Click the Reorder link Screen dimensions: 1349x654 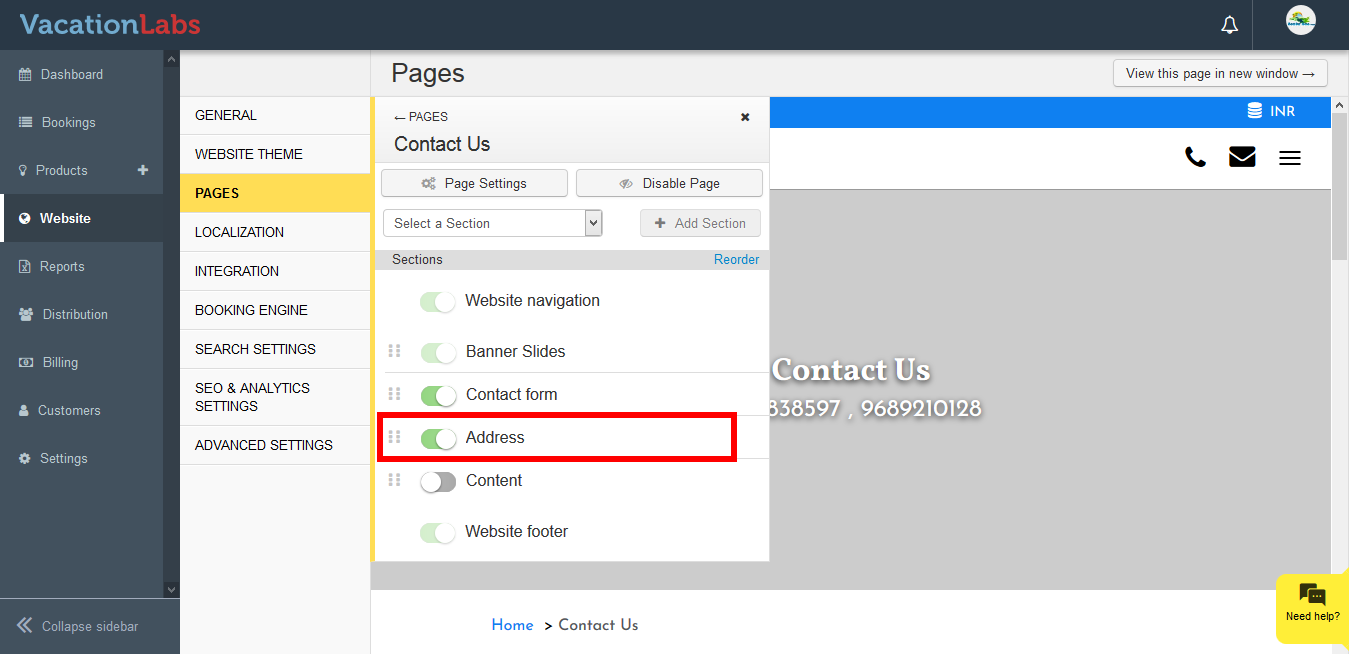[736, 259]
